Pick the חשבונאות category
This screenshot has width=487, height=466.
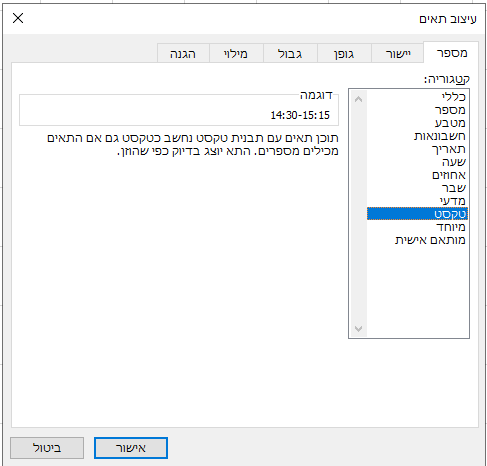pyautogui.click(x=417, y=136)
